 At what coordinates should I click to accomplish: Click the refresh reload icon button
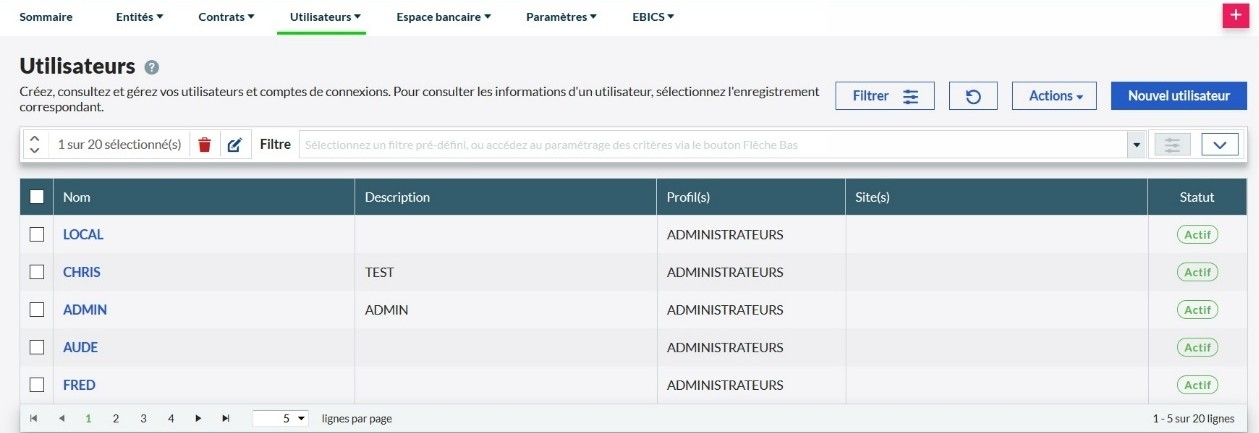(973, 96)
